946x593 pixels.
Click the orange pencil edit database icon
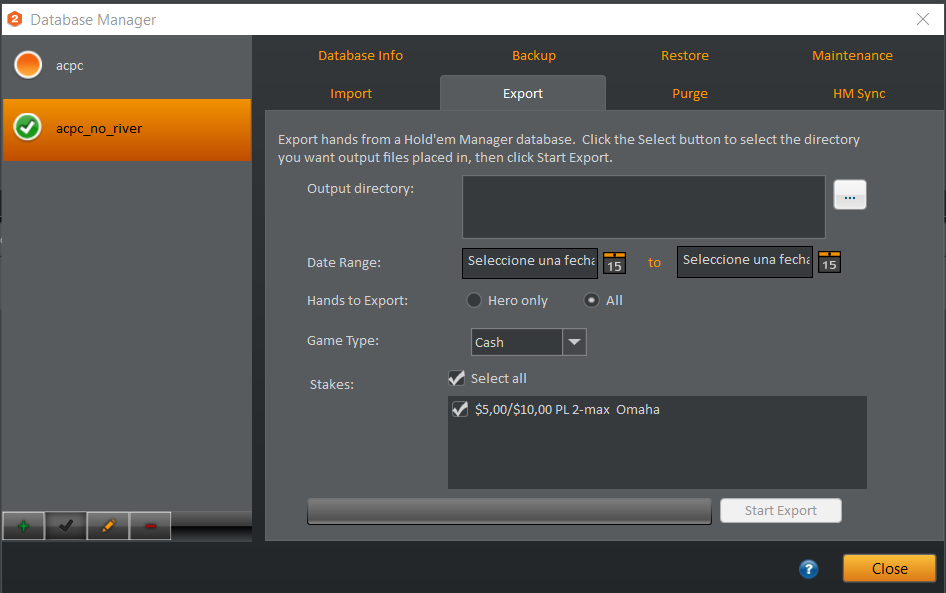click(108, 526)
